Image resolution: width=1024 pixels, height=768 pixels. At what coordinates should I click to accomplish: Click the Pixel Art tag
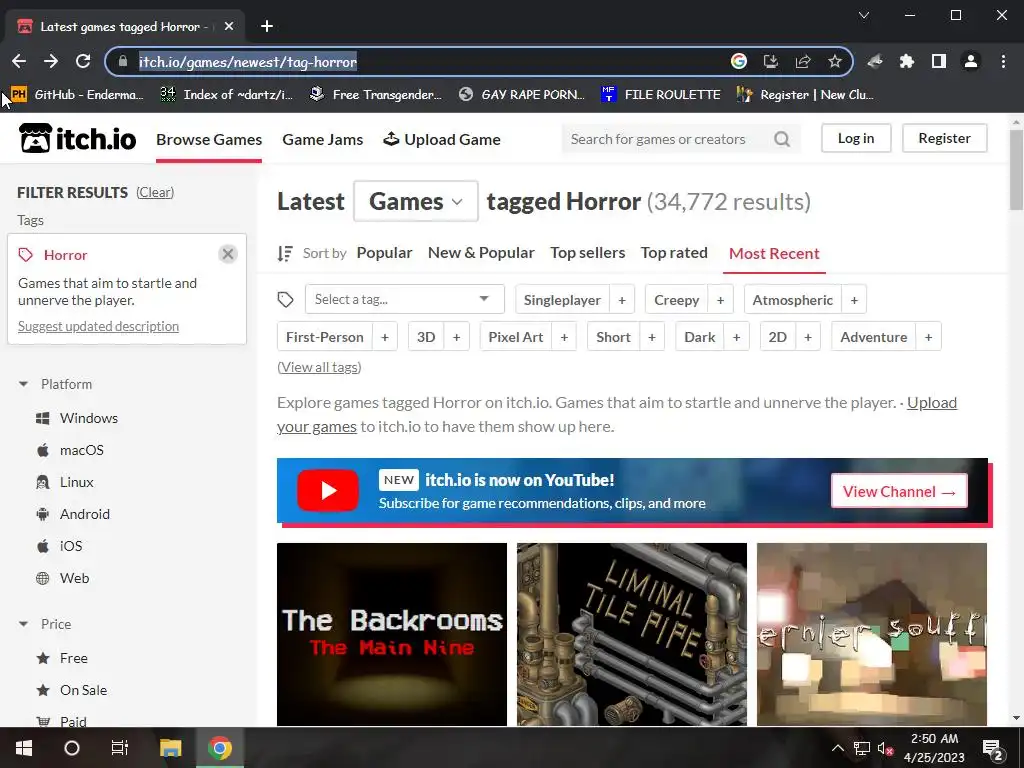[516, 337]
